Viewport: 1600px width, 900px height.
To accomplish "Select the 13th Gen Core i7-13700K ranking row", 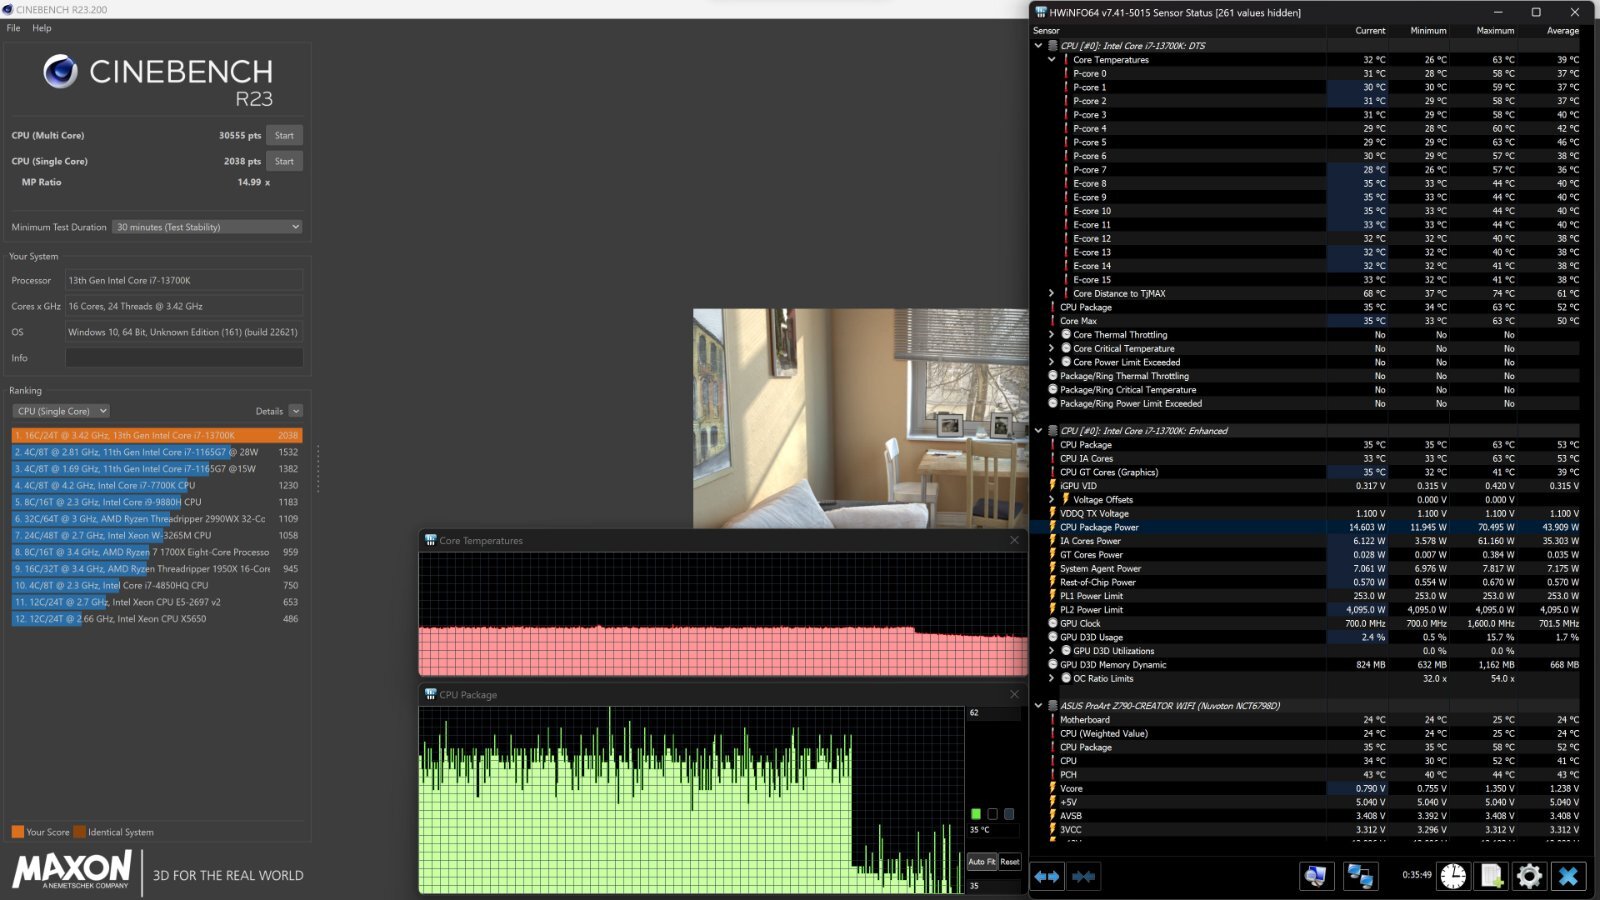I will point(156,435).
